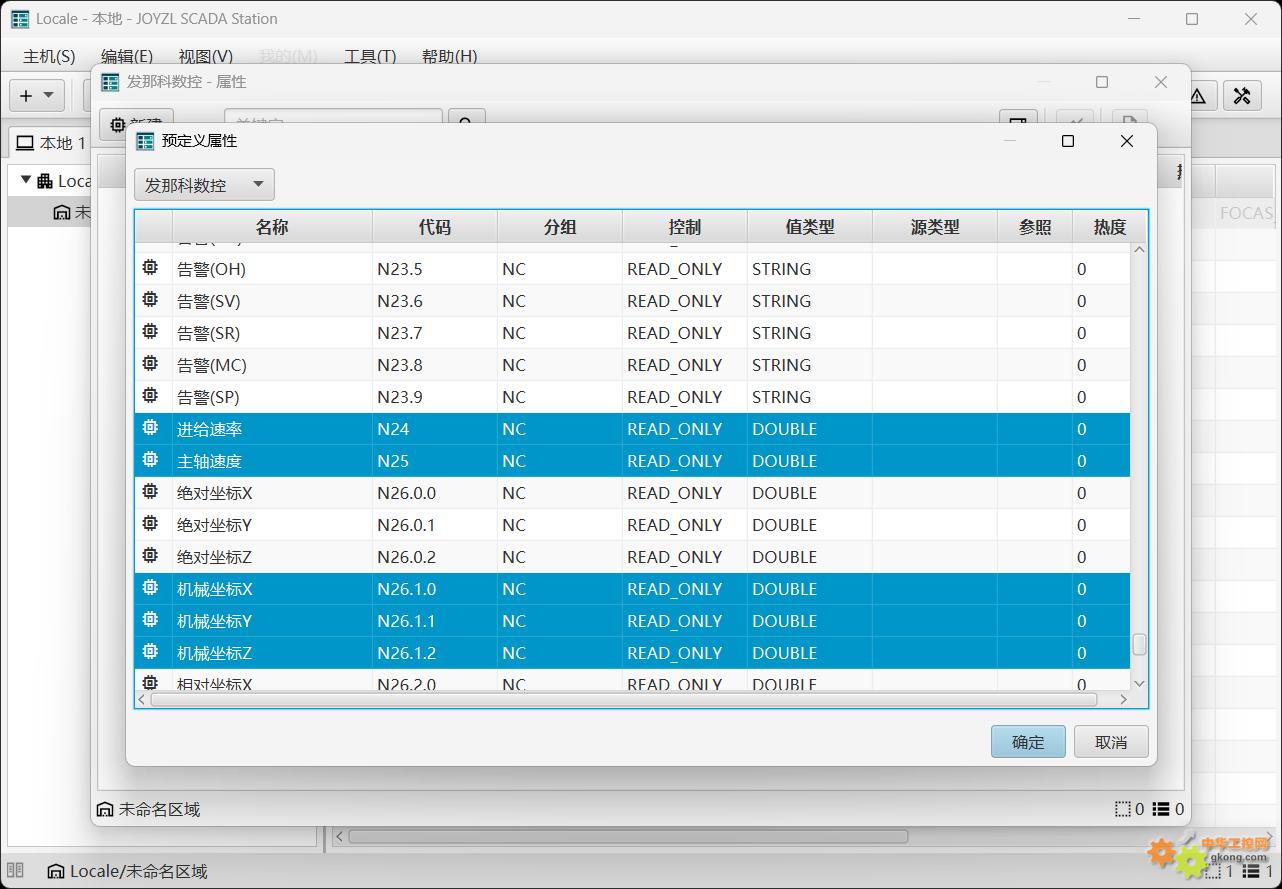The width and height of the screenshot is (1282, 889).
Task: Click the chip icon beside 机械坐标Z
Action: (150, 652)
